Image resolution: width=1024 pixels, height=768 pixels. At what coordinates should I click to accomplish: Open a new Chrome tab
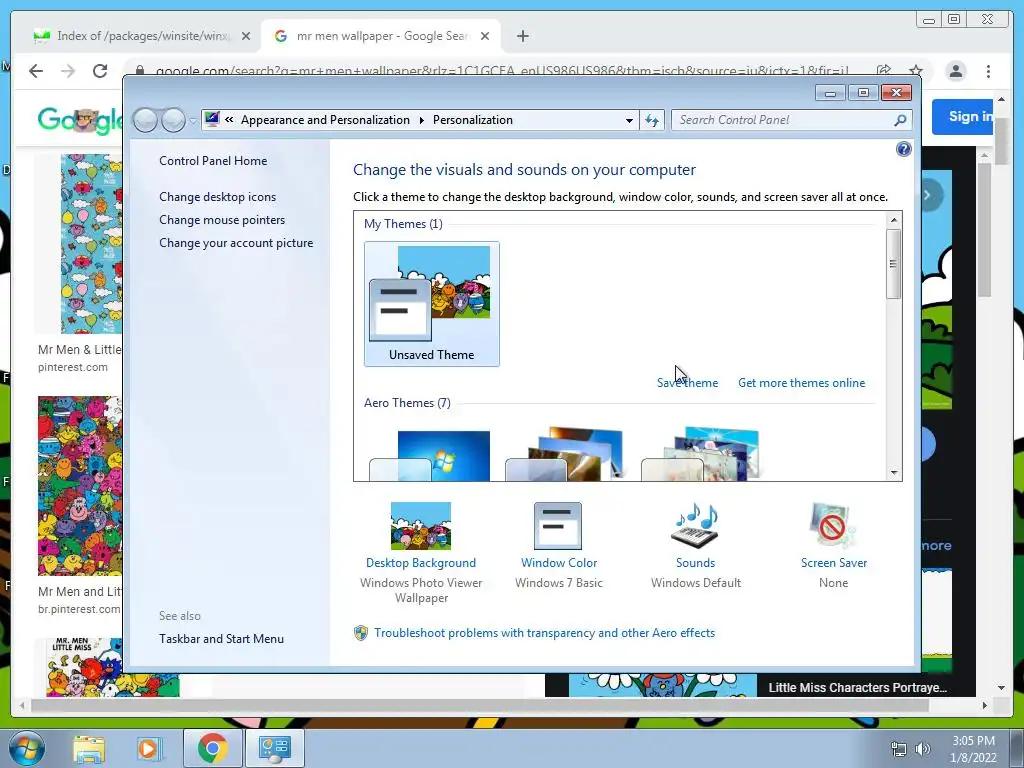(x=522, y=36)
